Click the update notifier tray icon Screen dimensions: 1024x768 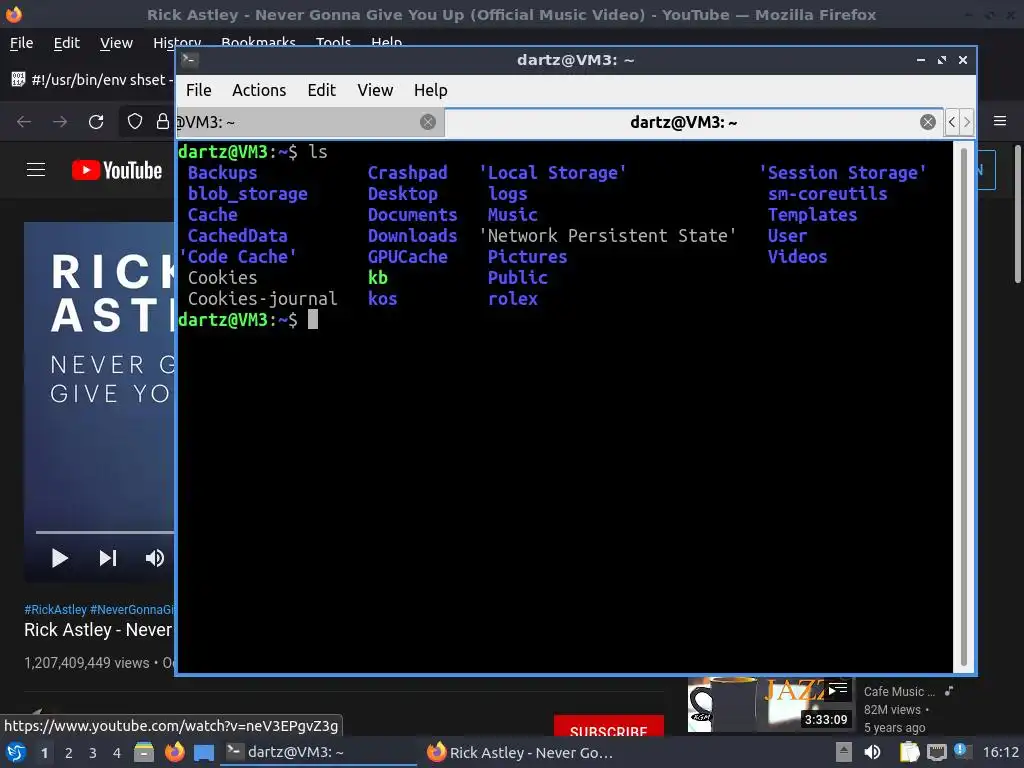click(962, 751)
